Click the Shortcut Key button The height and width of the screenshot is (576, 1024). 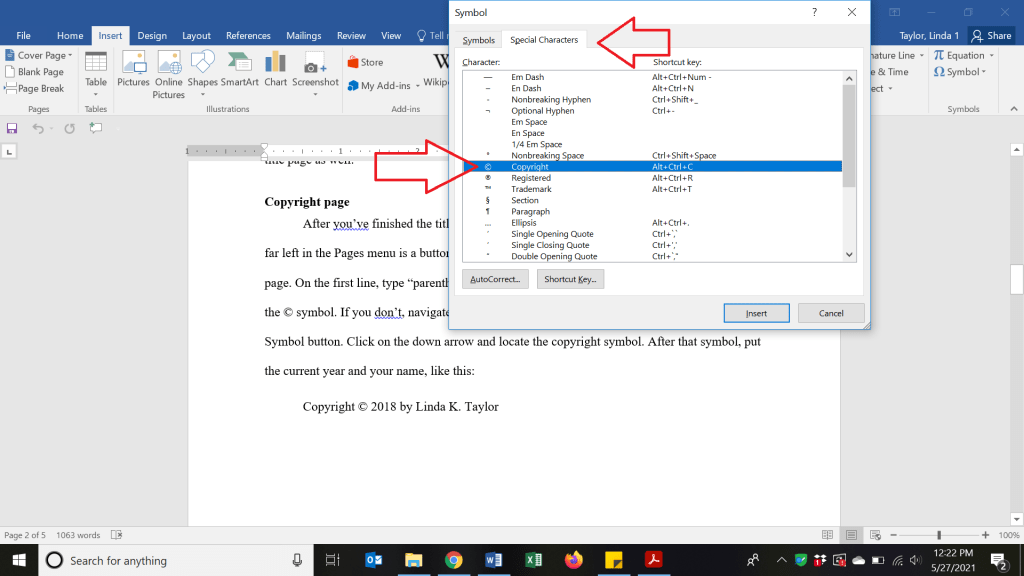[570, 279]
